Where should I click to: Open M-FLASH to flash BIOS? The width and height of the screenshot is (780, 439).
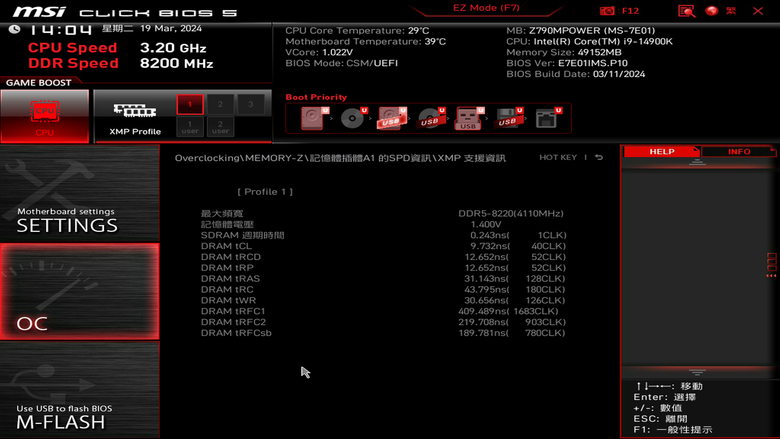80,390
